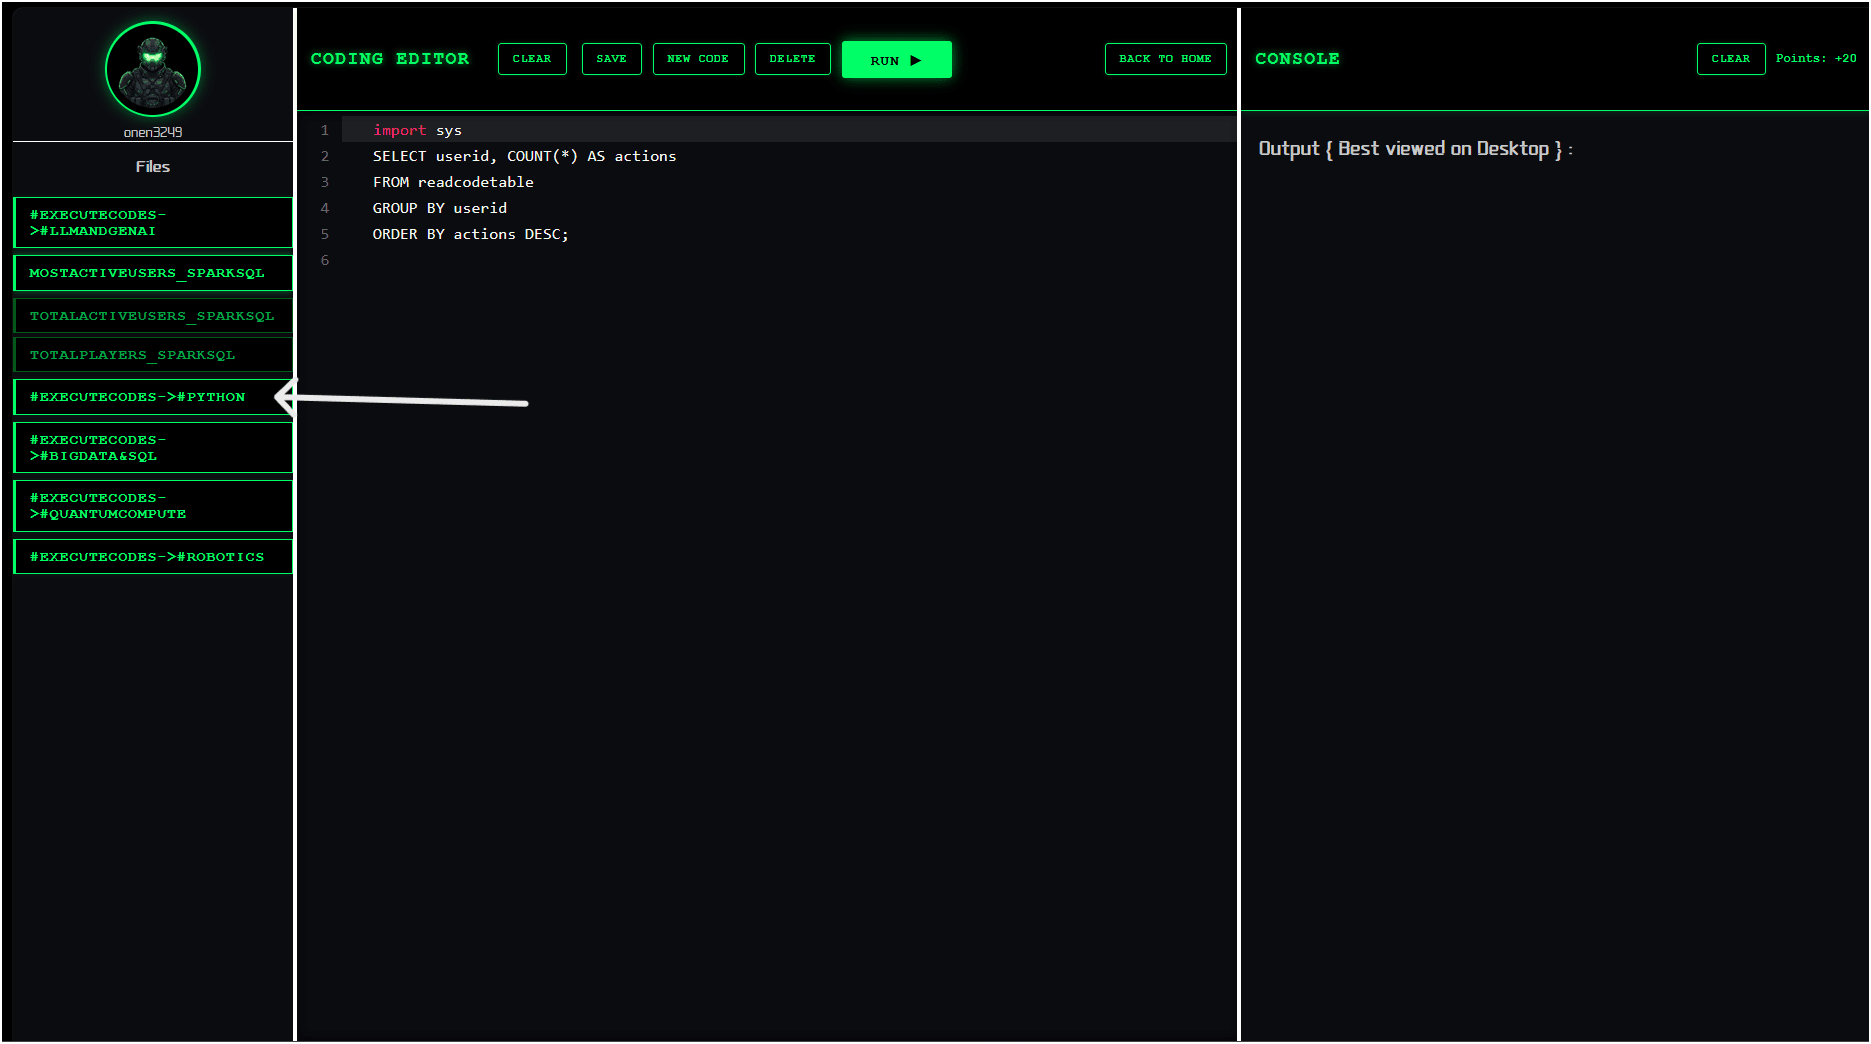Click the Coding Editor title
This screenshot has height=1044, width=1871.
pyautogui.click(x=390, y=59)
